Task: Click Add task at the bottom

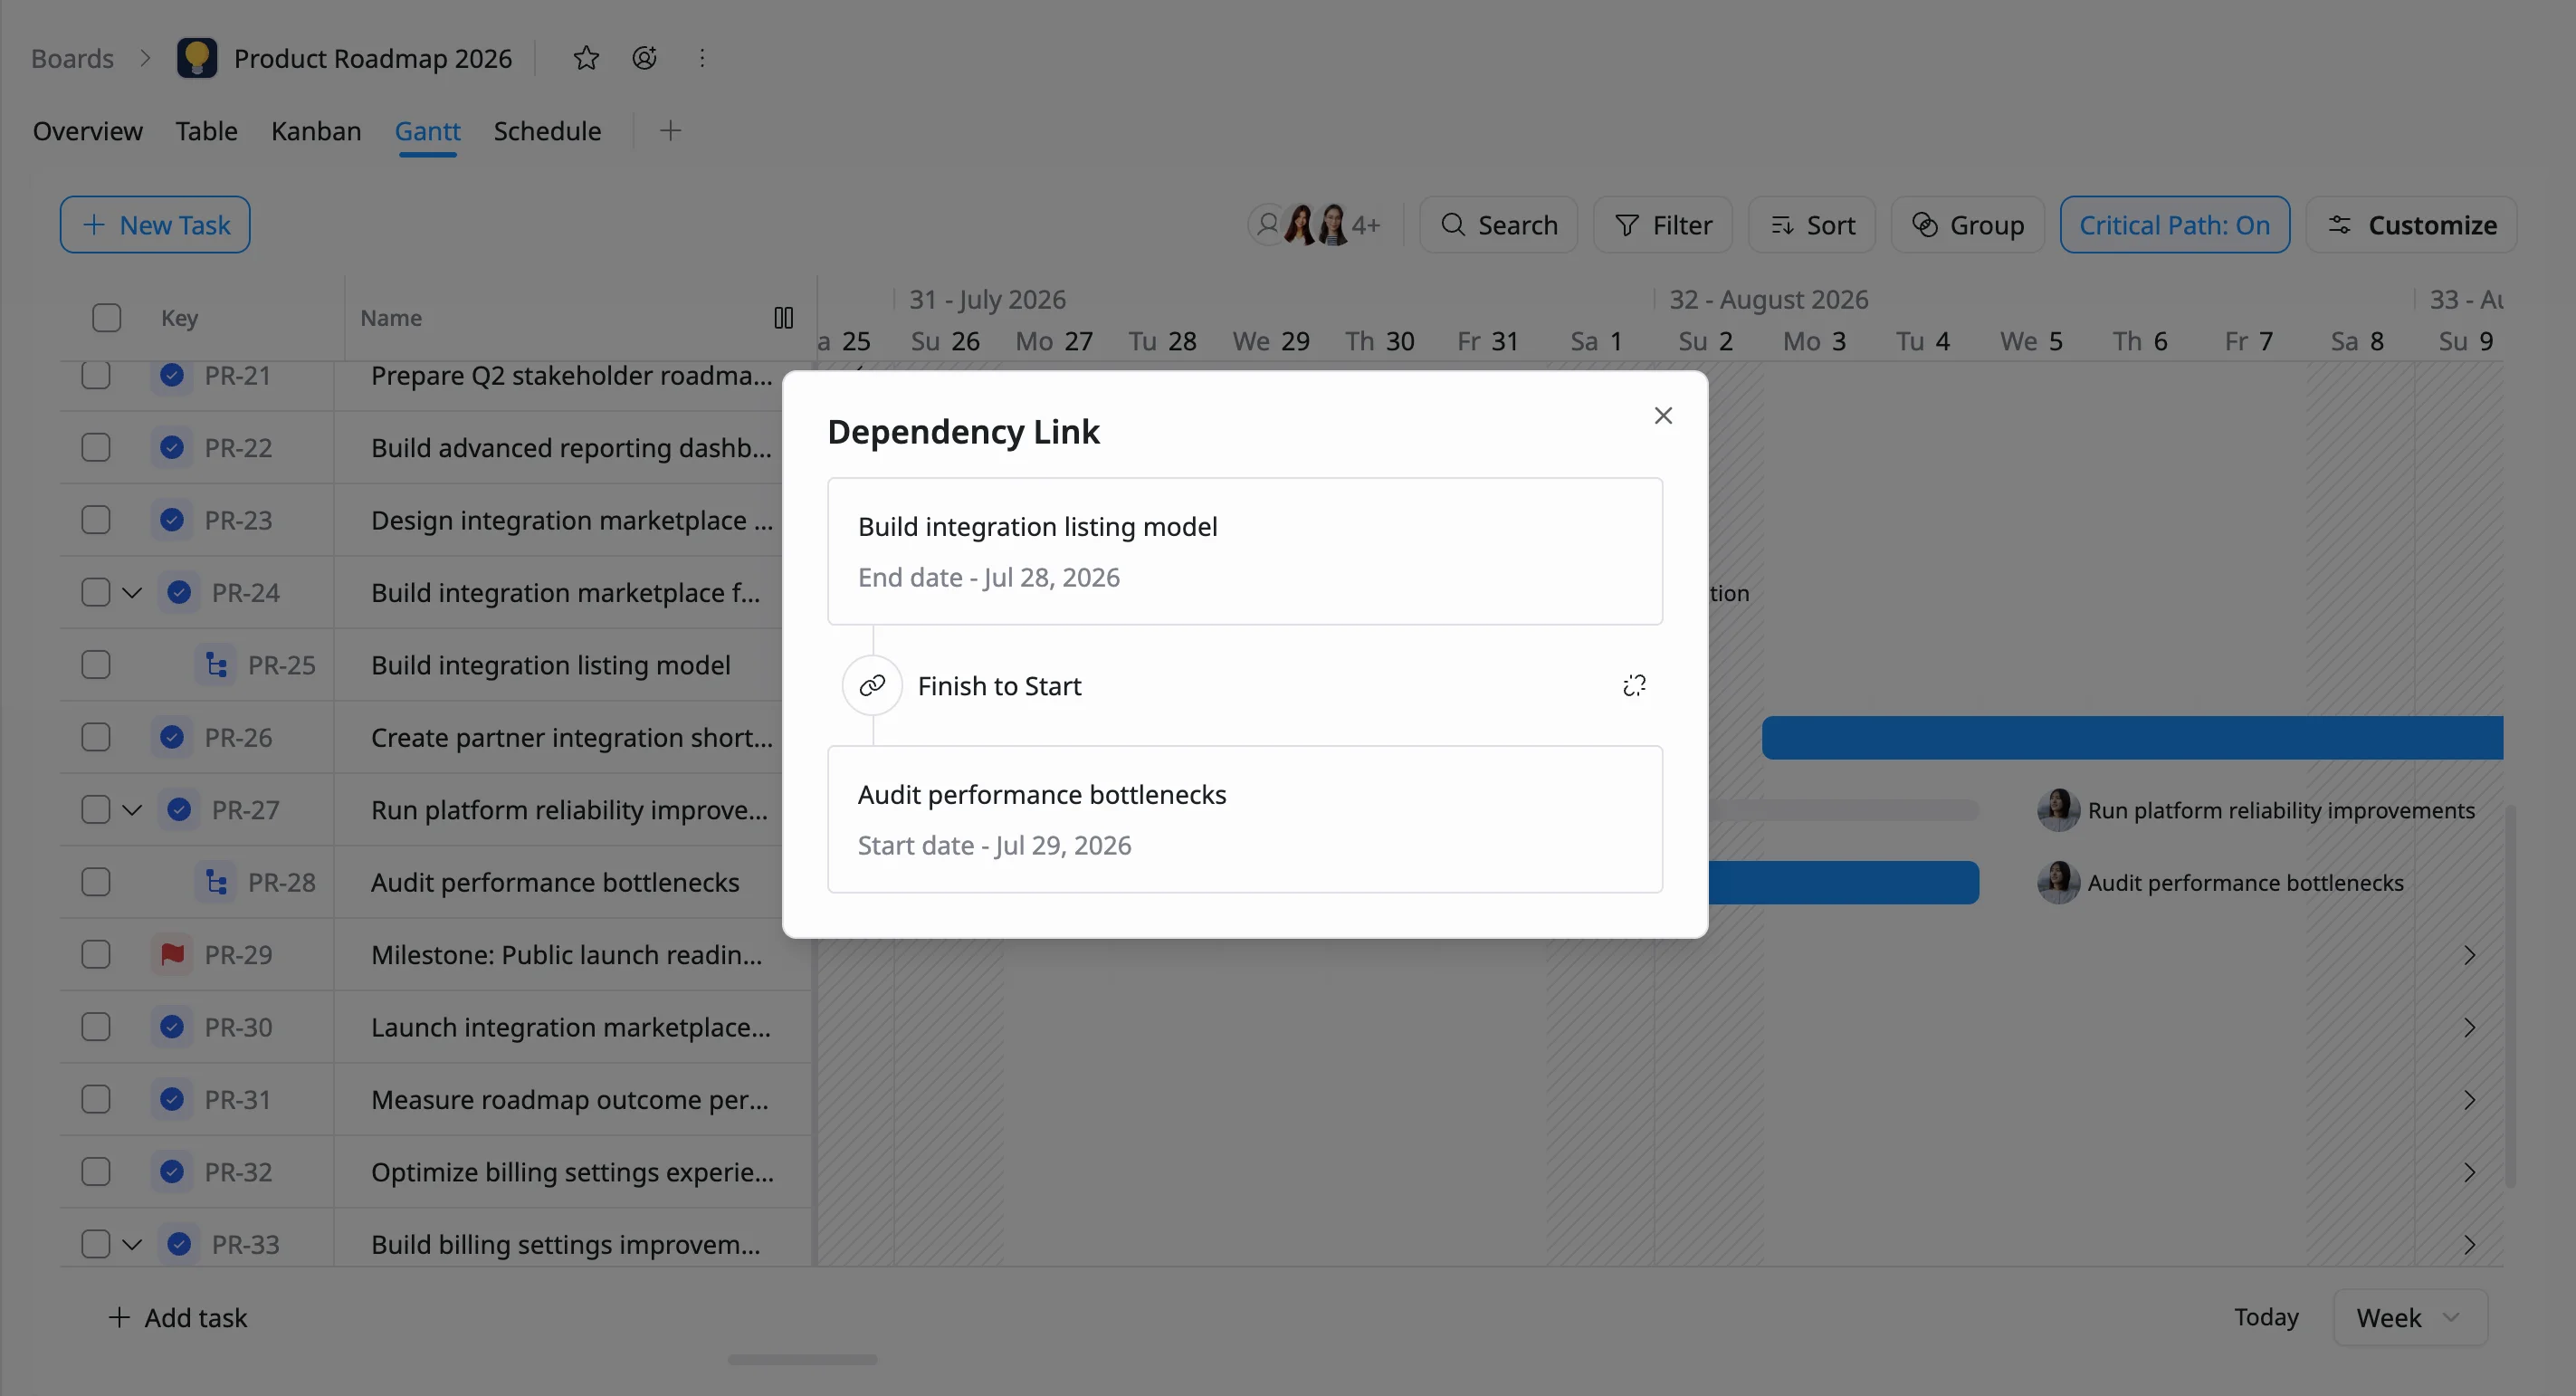Action: click(x=177, y=1317)
